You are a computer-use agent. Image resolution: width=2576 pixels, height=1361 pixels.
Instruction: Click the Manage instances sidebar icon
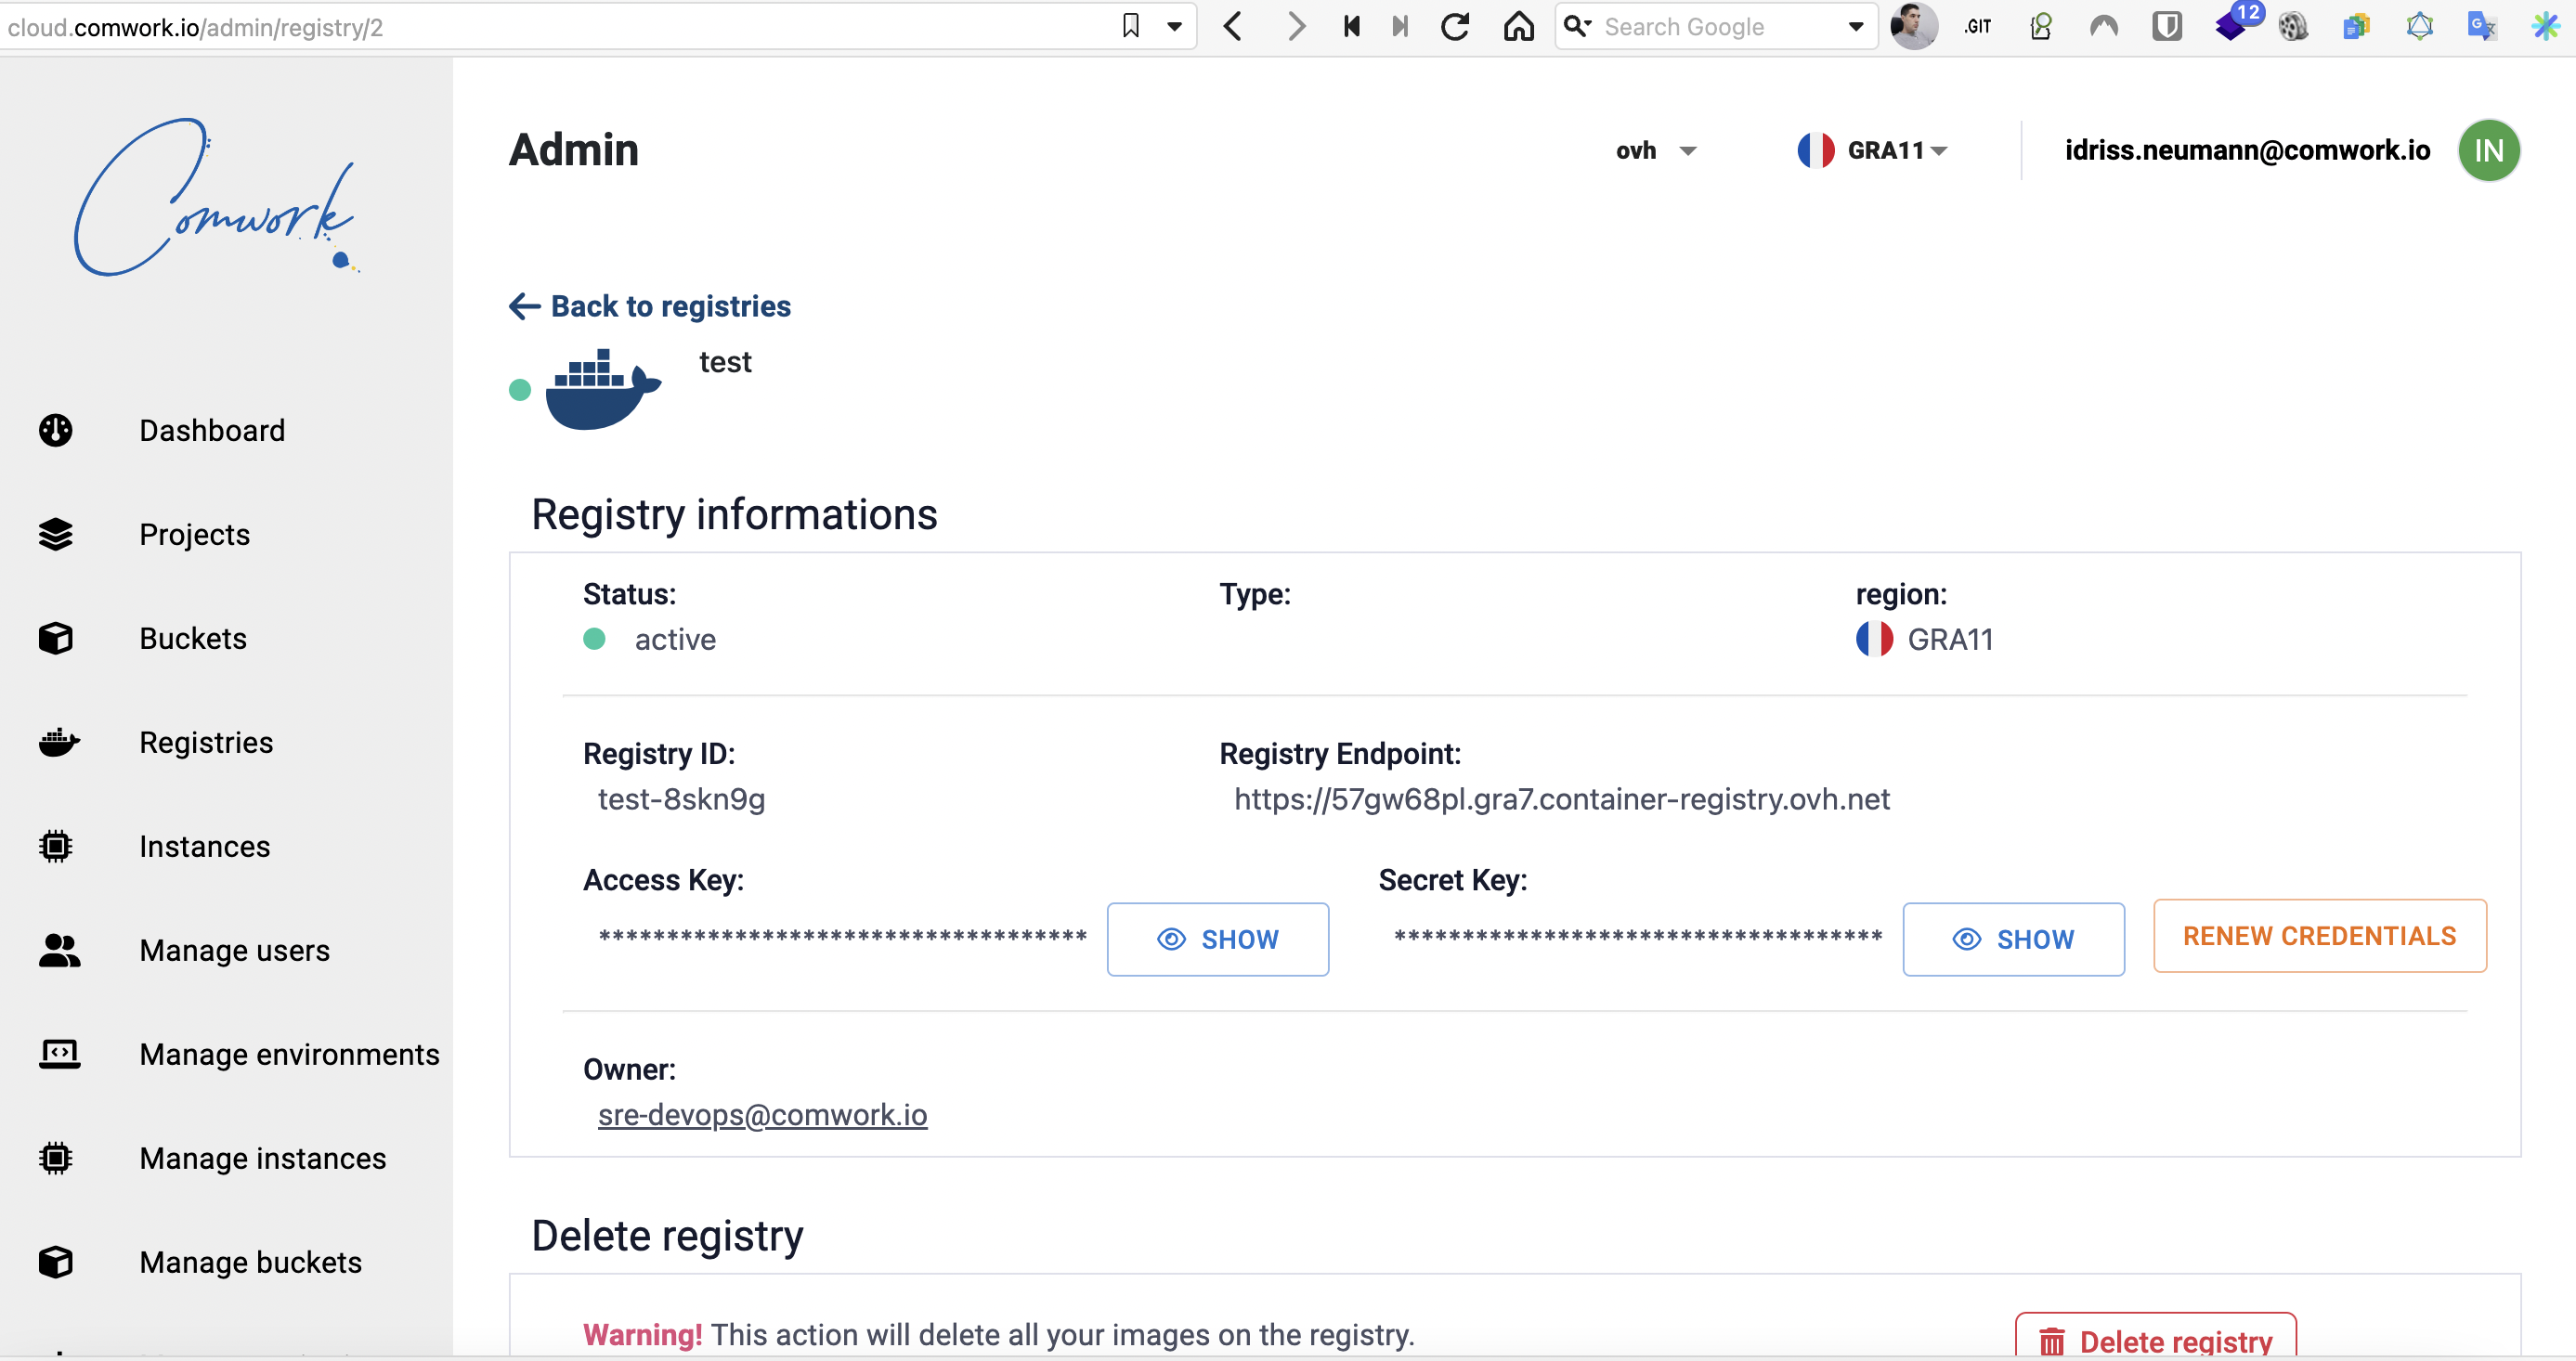pos(57,1159)
